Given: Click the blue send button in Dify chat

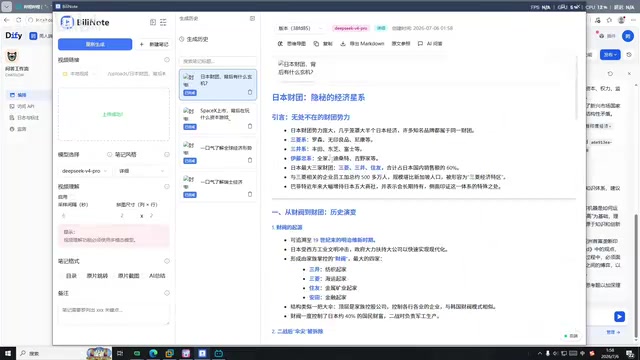Looking at the screenshot, I should tap(619, 317).
